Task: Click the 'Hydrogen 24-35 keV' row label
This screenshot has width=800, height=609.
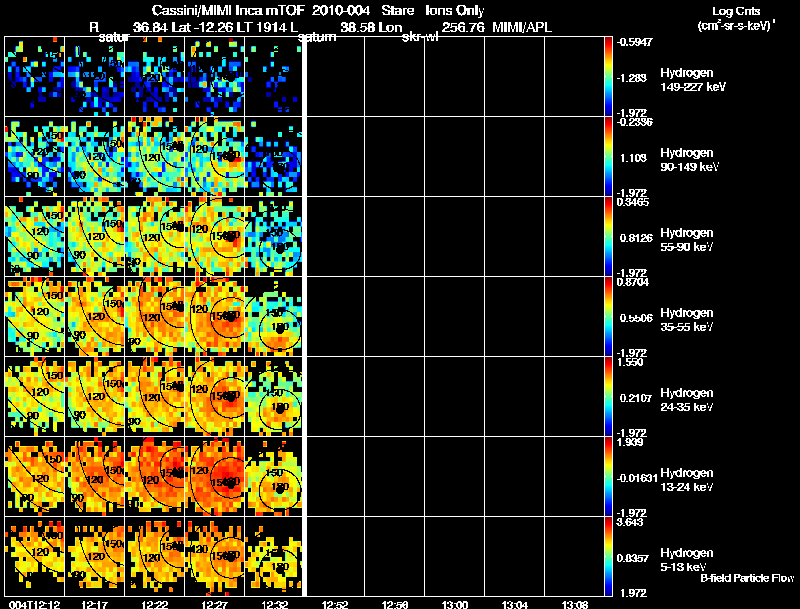Action: pos(687,400)
